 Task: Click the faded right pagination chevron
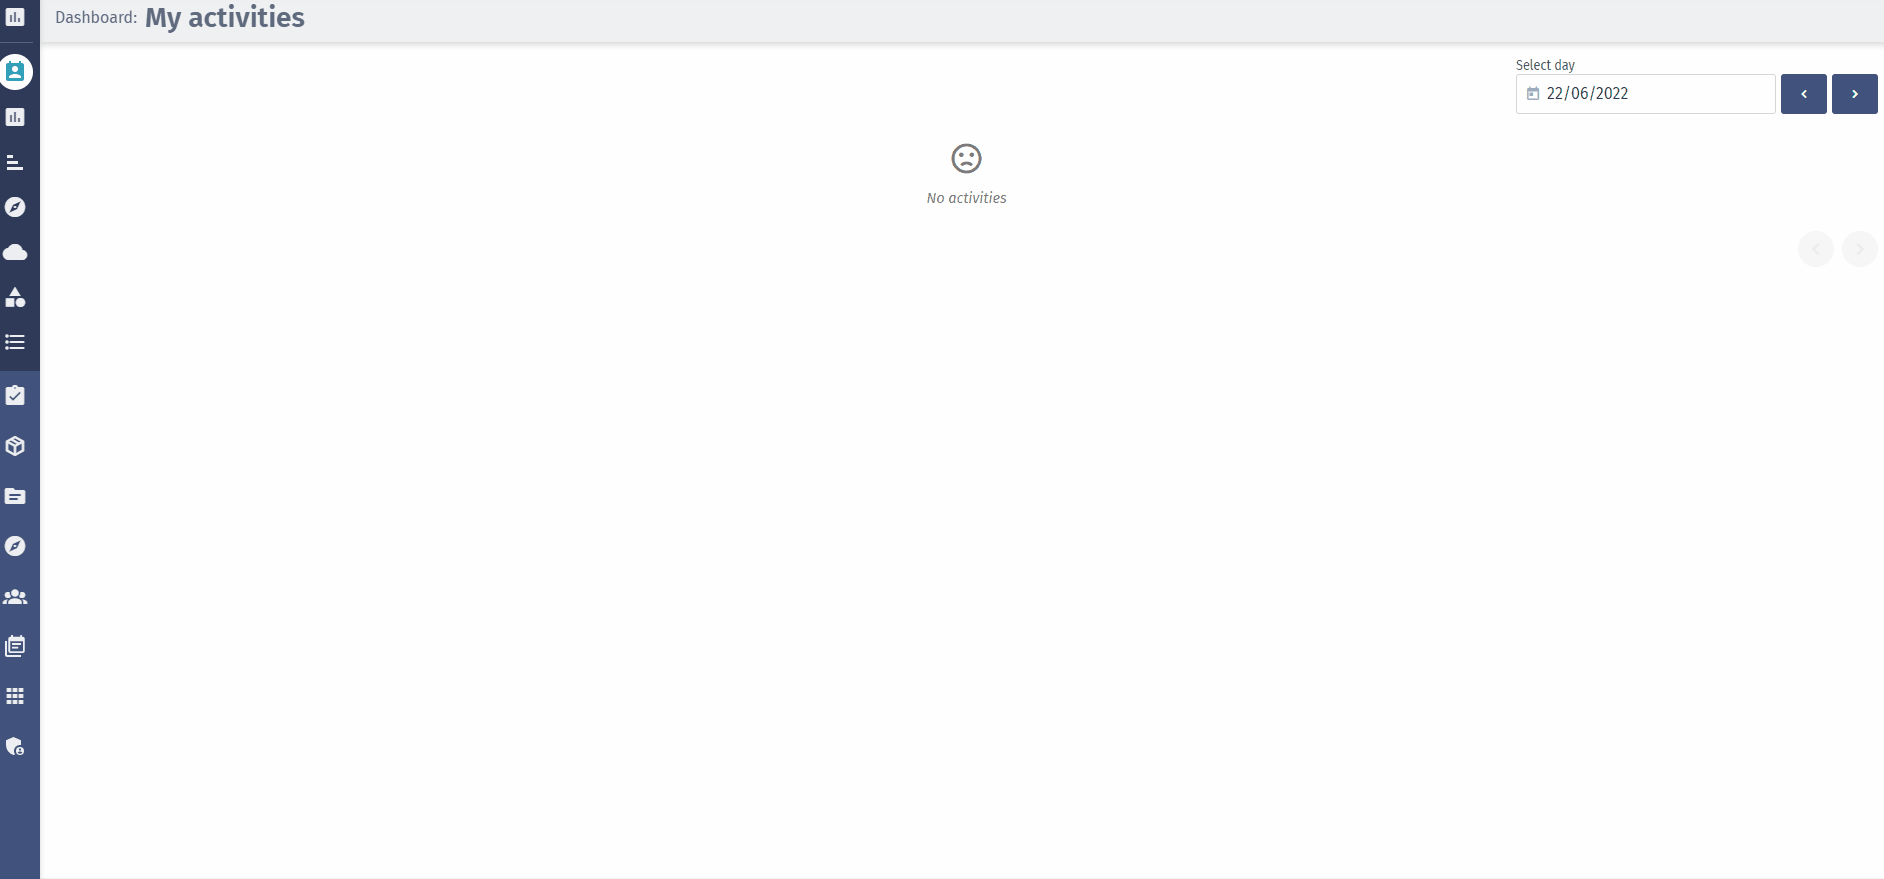coord(1860,249)
